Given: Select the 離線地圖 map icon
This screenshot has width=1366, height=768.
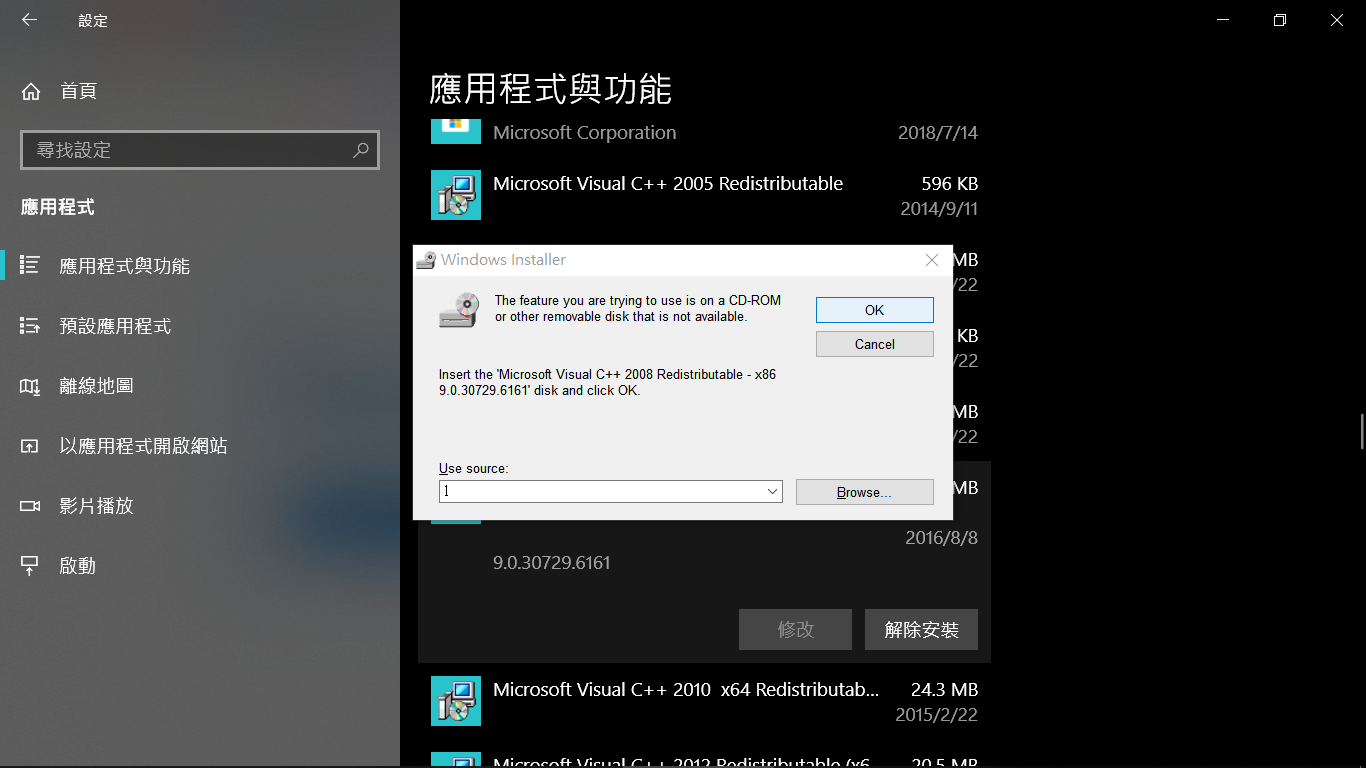Looking at the screenshot, I should pos(30,386).
